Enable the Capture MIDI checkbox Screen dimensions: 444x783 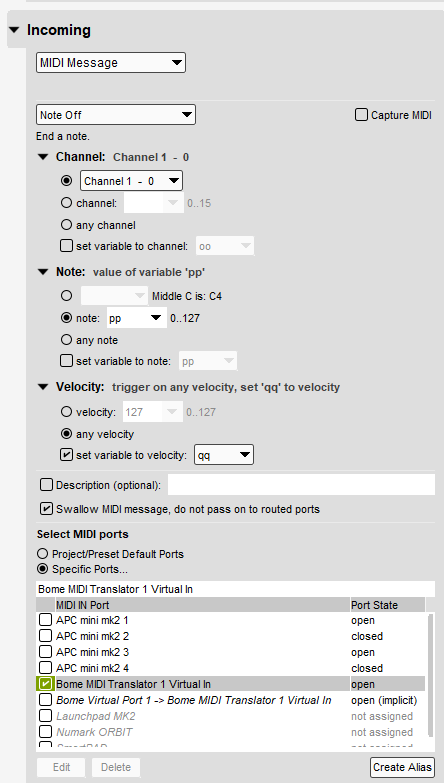(x=361, y=115)
